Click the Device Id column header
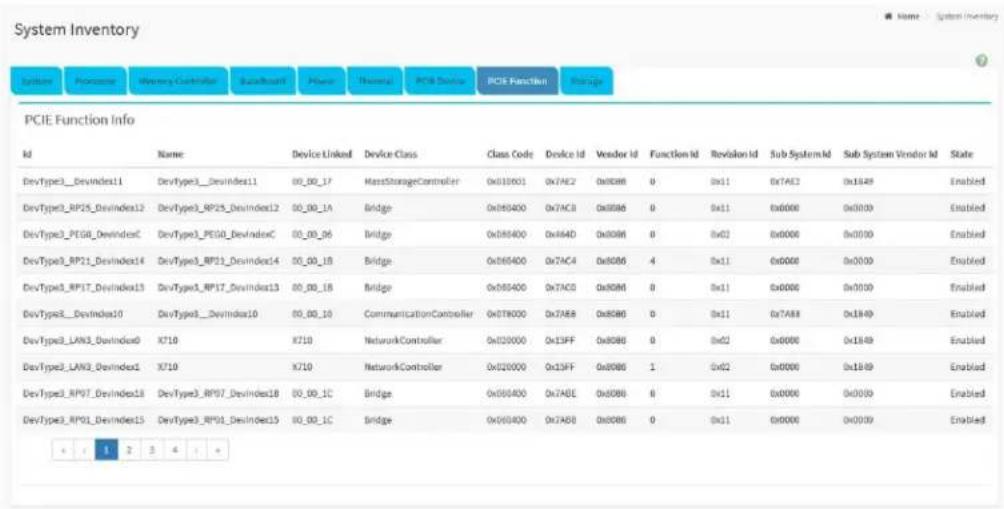Viewport: 1004px width, 509px height. click(x=565, y=154)
